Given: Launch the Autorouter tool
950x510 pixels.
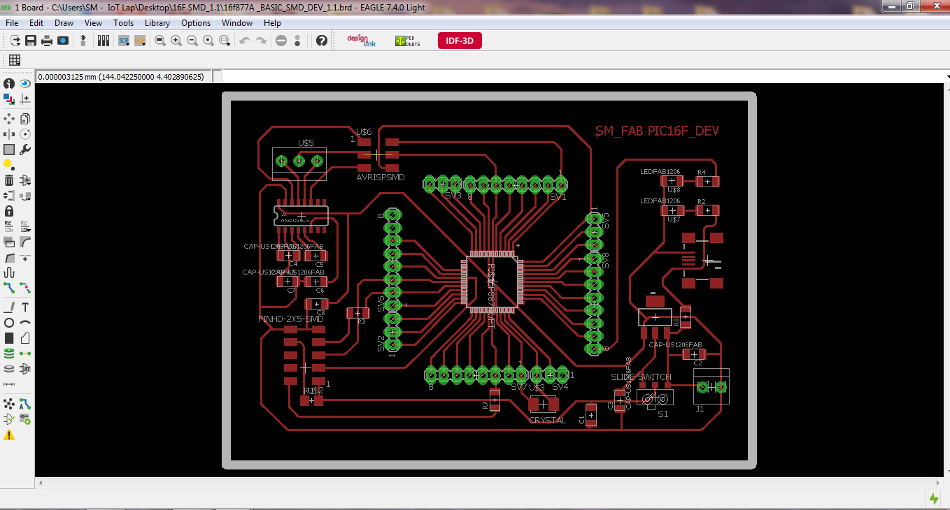Looking at the screenshot, I should click(x=25, y=404).
